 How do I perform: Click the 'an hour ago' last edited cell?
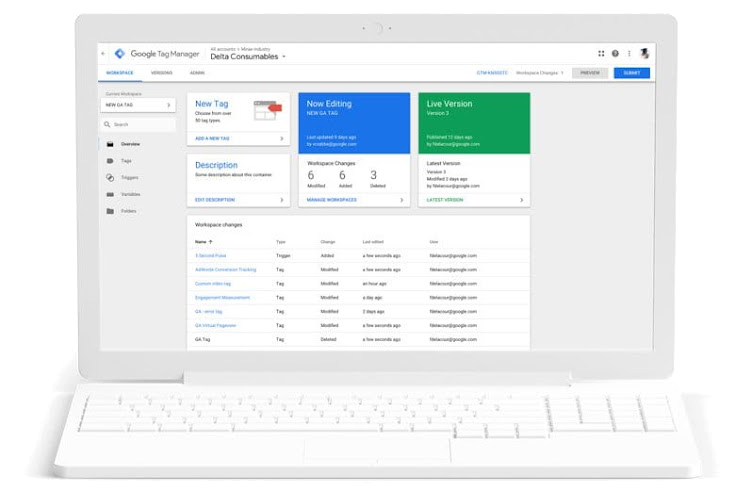(375, 283)
